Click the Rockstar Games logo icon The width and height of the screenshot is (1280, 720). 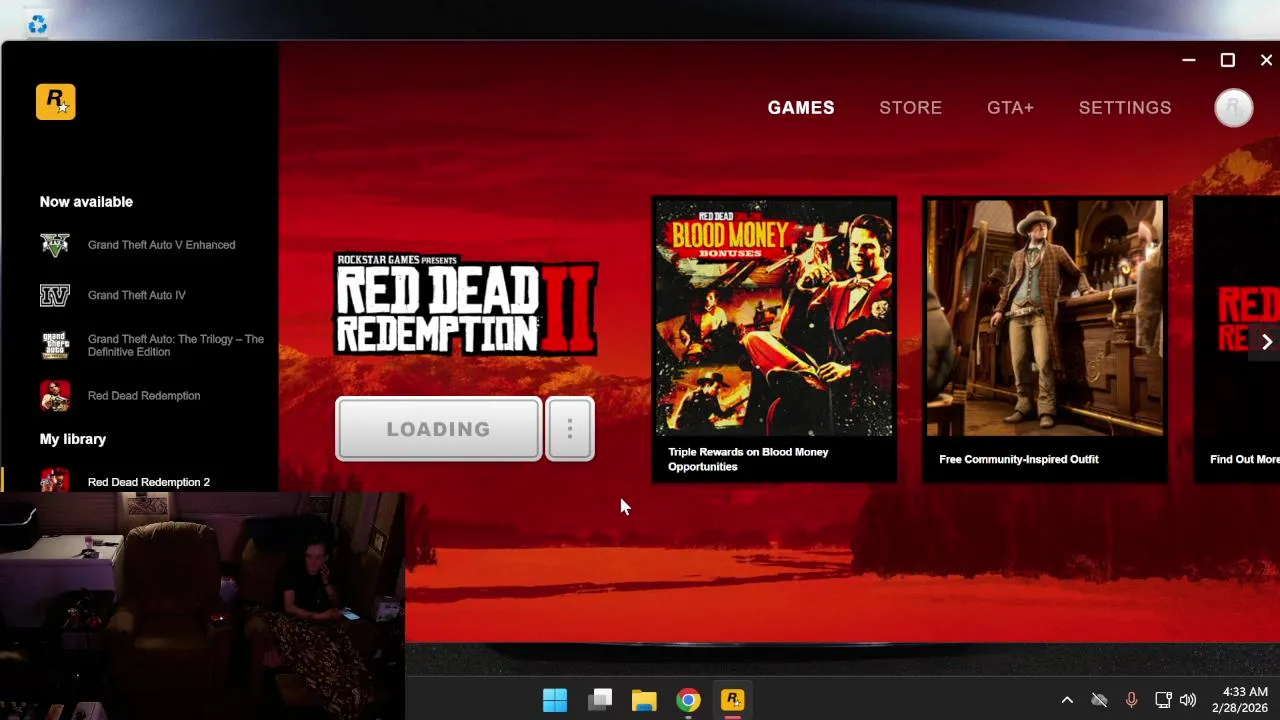pyautogui.click(x=56, y=102)
